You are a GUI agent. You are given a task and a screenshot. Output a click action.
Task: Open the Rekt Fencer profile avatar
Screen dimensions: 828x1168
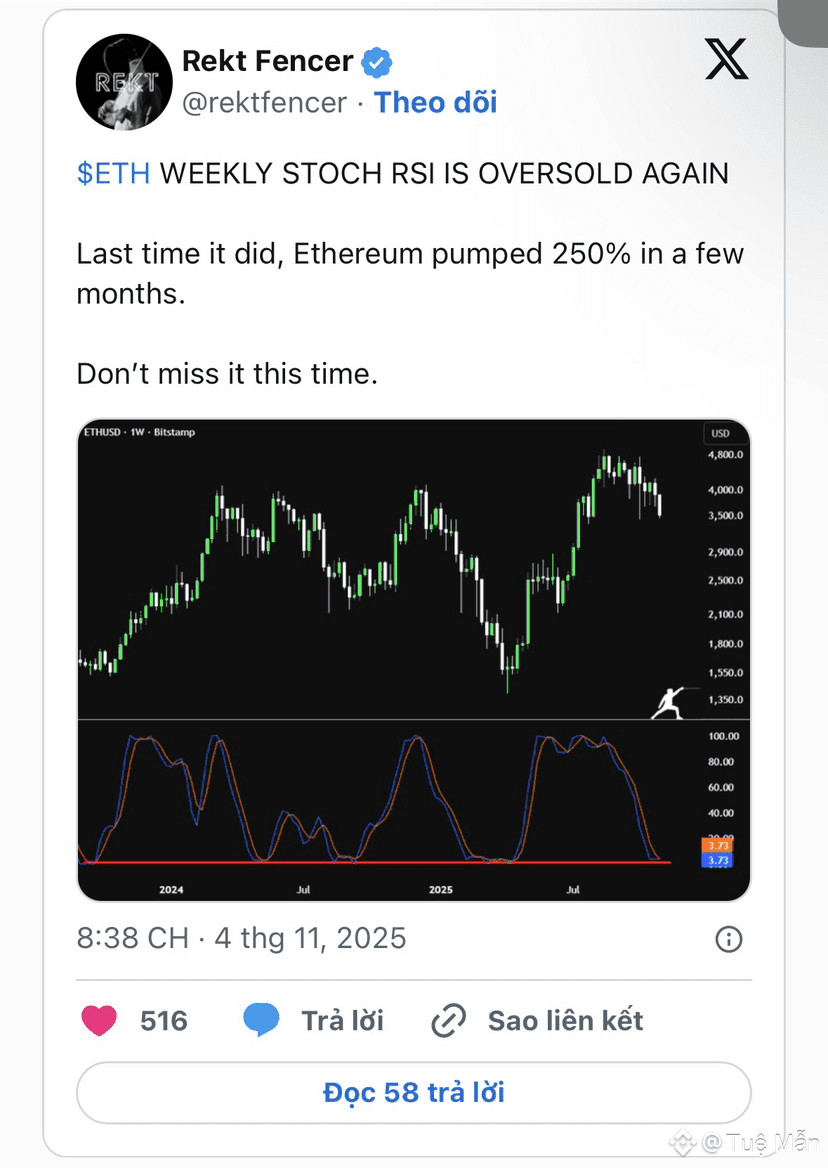tap(125, 82)
